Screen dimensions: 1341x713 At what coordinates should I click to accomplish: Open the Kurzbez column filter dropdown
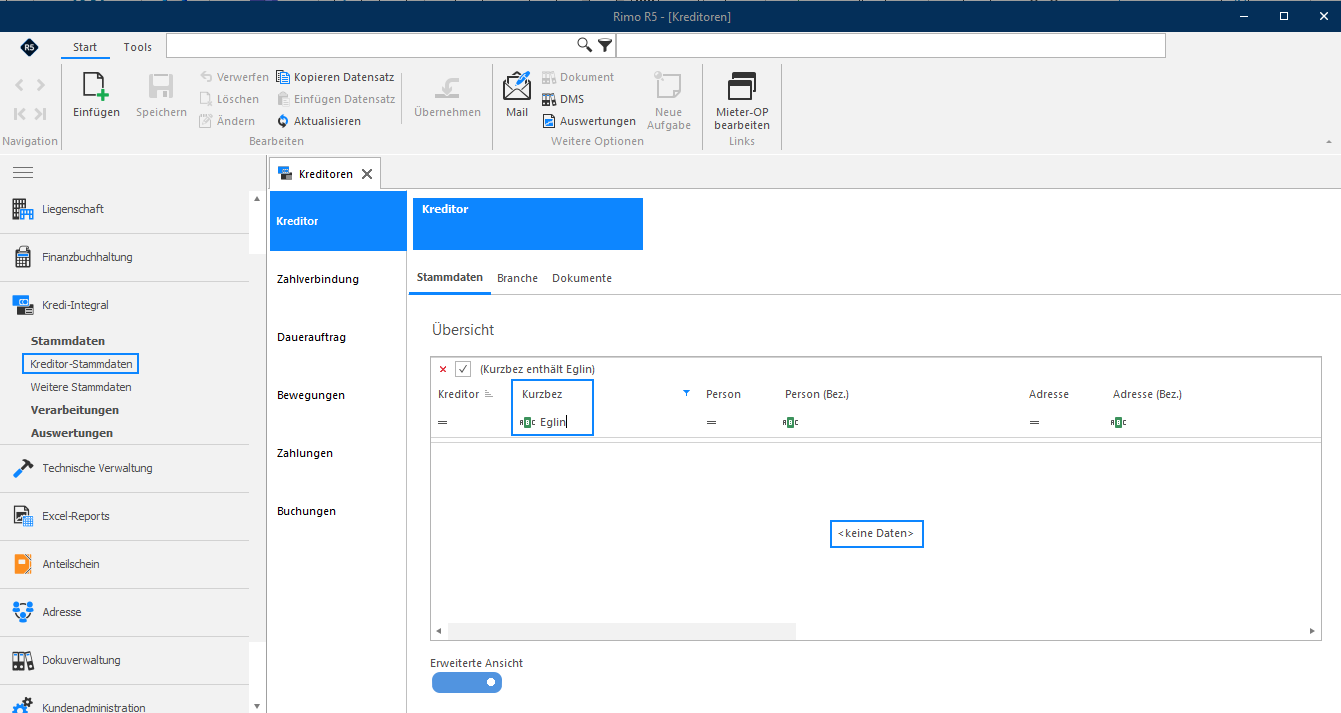pyautogui.click(x=686, y=394)
